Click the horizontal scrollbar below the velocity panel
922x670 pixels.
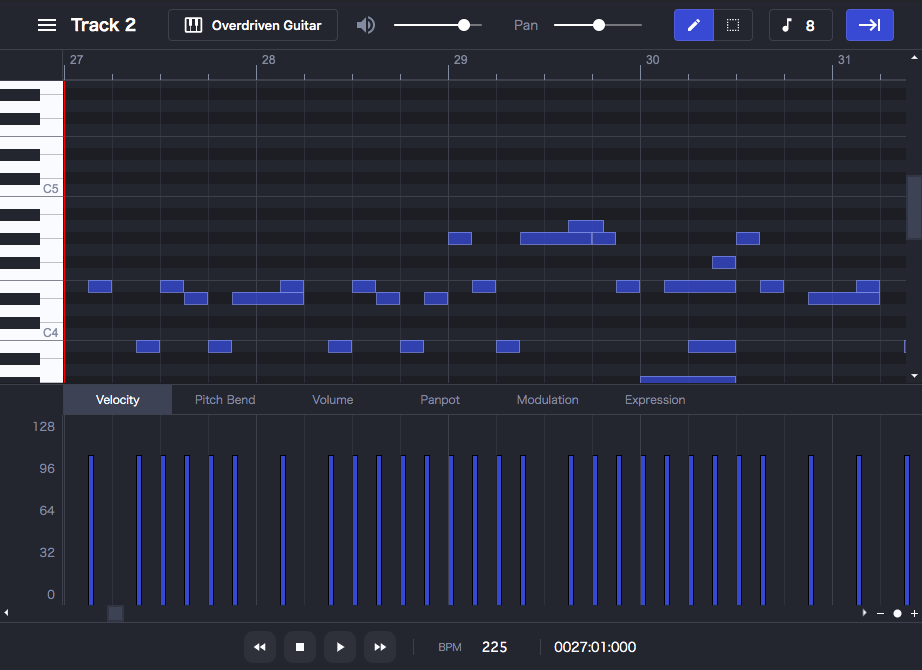[x=114, y=613]
